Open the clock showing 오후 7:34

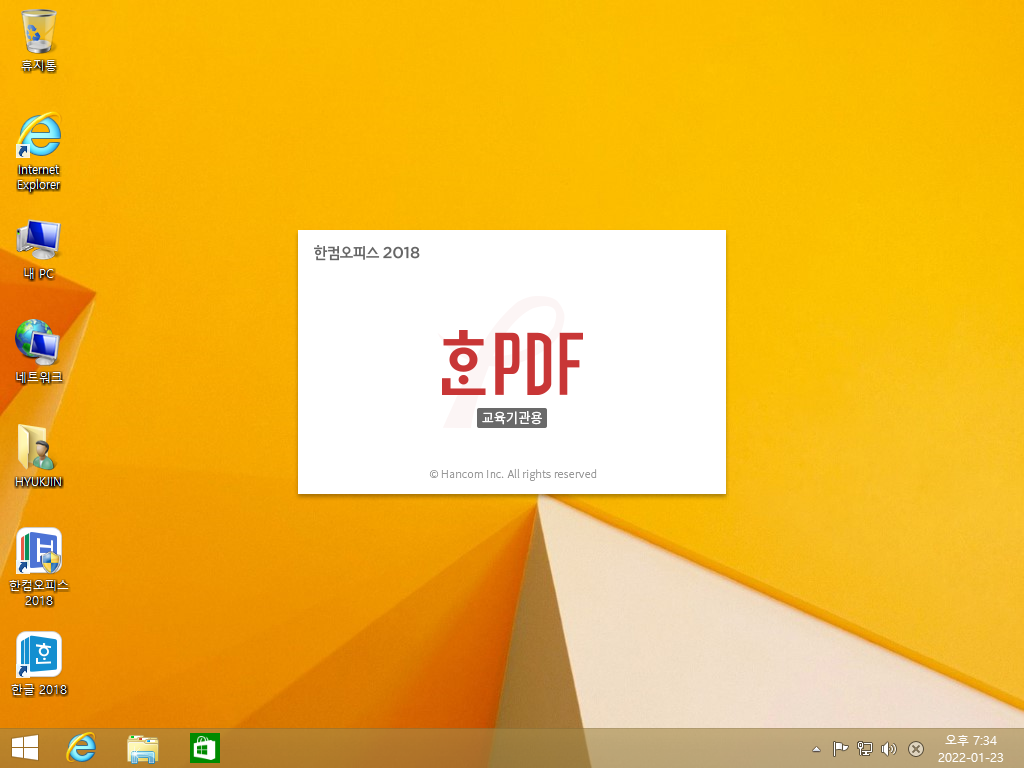(970, 748)
